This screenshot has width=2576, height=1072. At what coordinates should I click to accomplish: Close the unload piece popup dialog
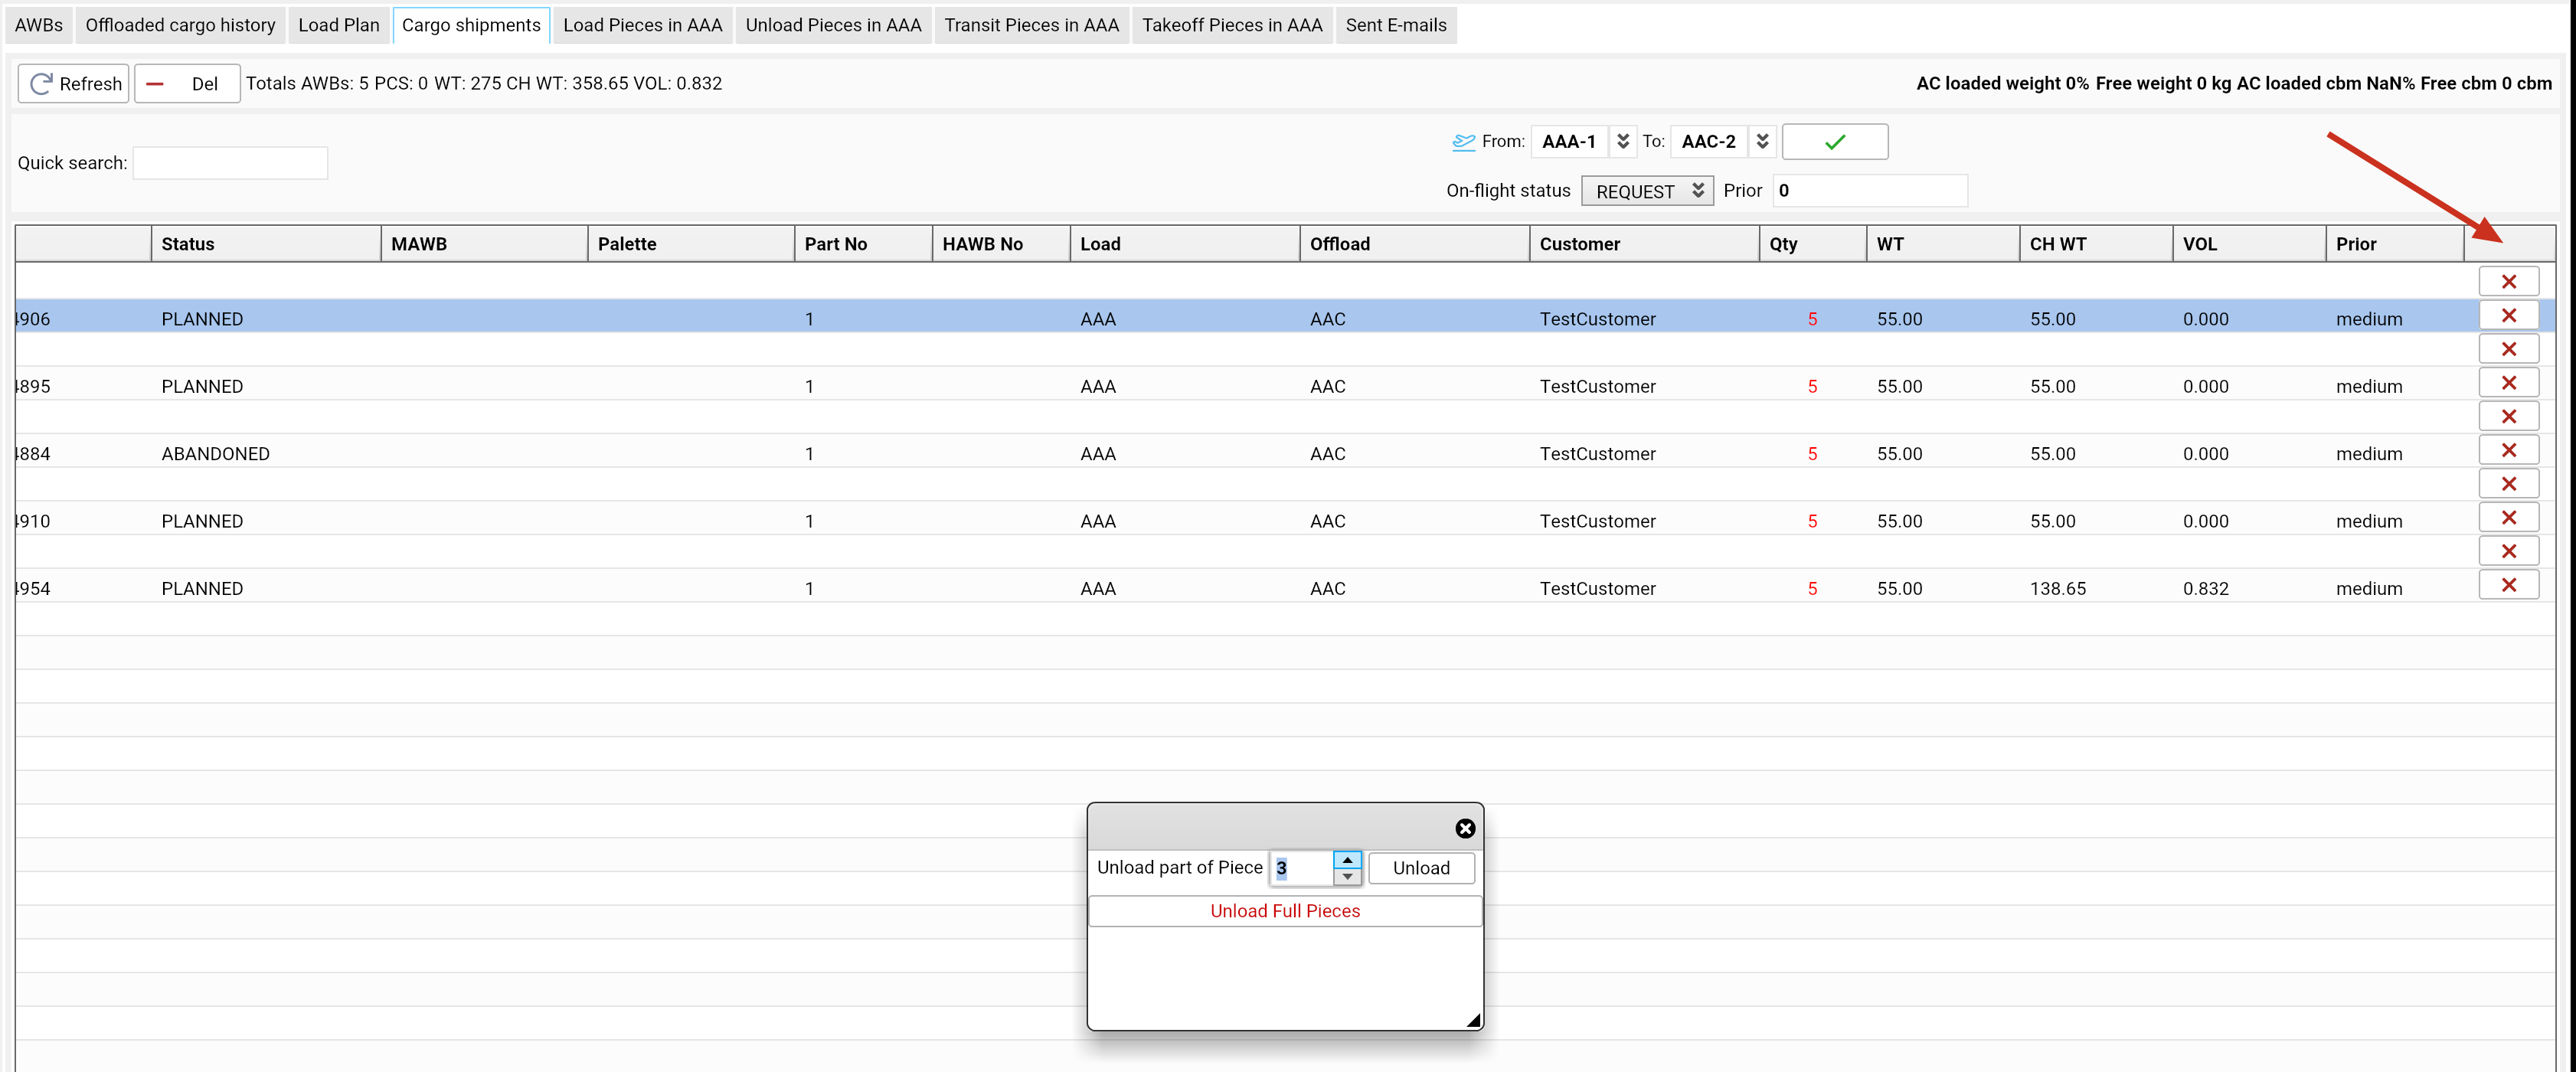(x=1464, y=828)
